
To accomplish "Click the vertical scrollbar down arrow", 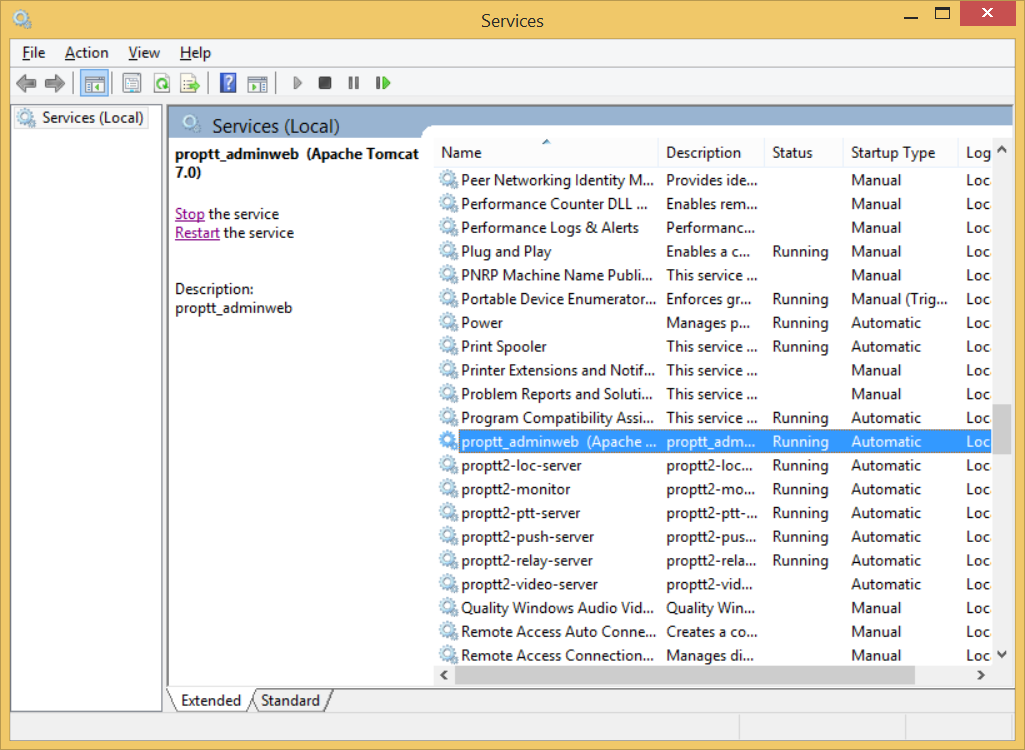I will (x=1002, y=655).
